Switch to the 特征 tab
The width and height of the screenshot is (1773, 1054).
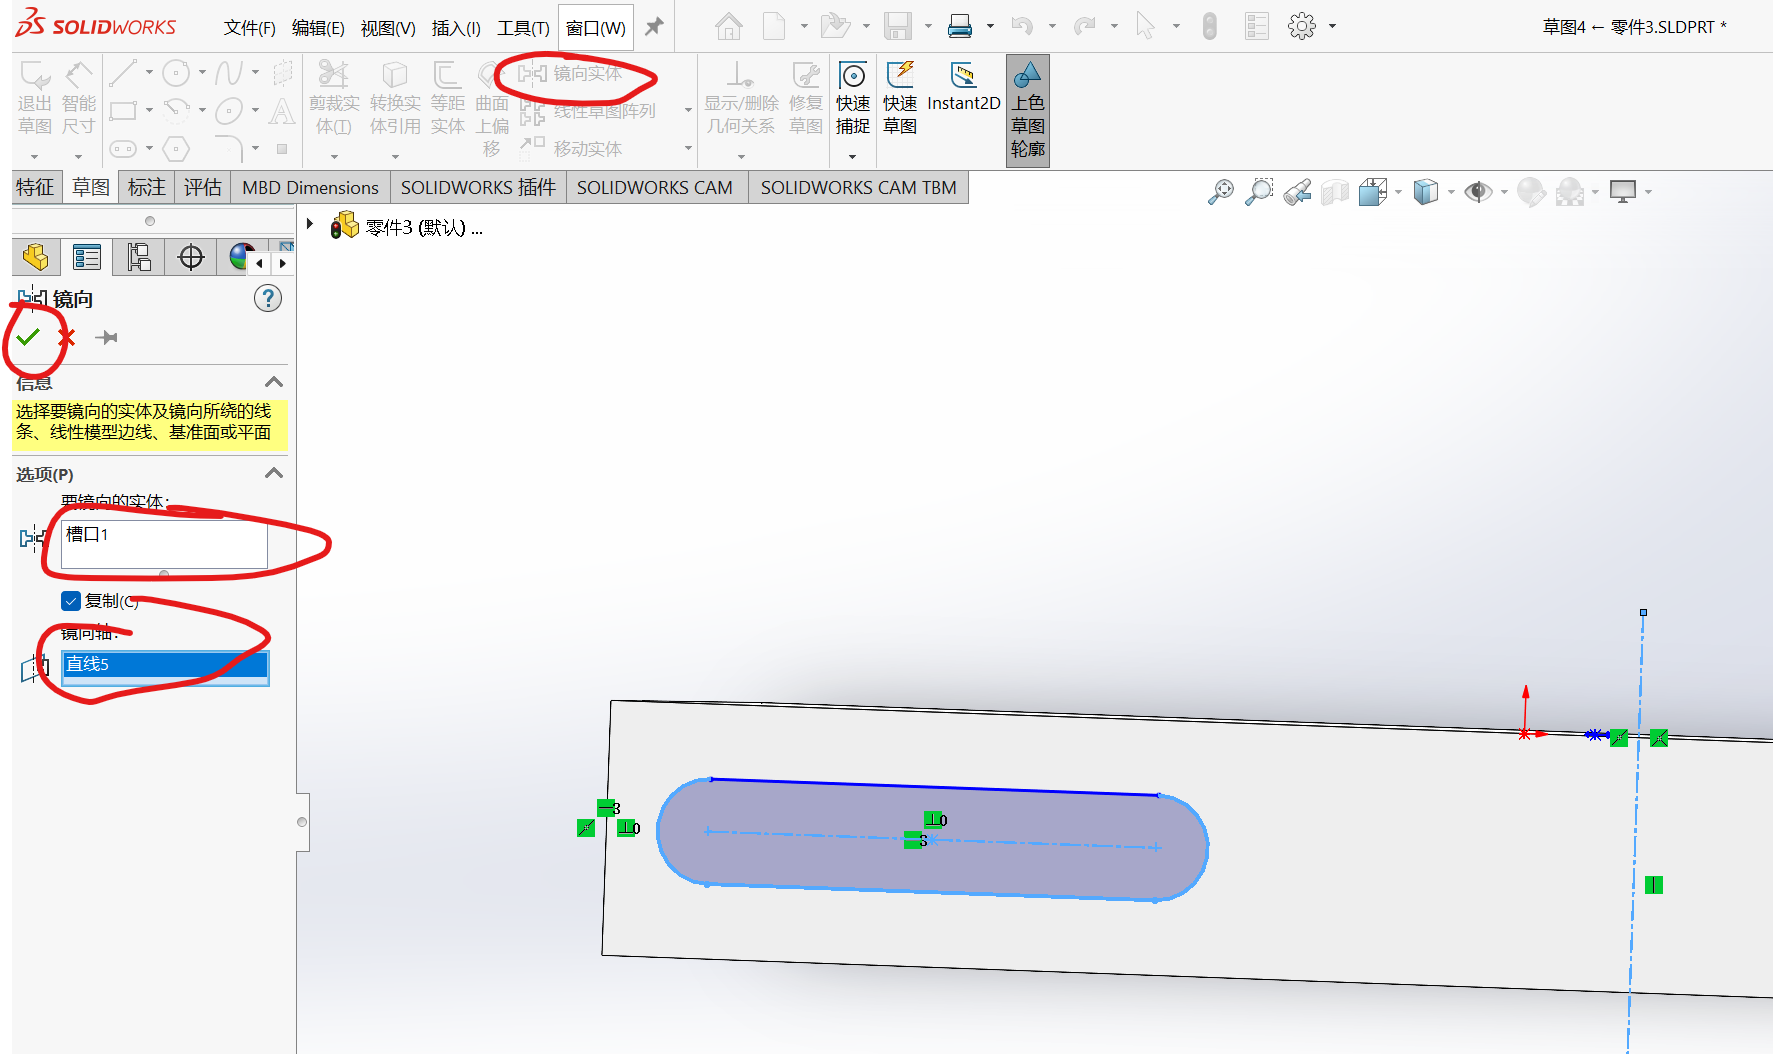point(35,187)
